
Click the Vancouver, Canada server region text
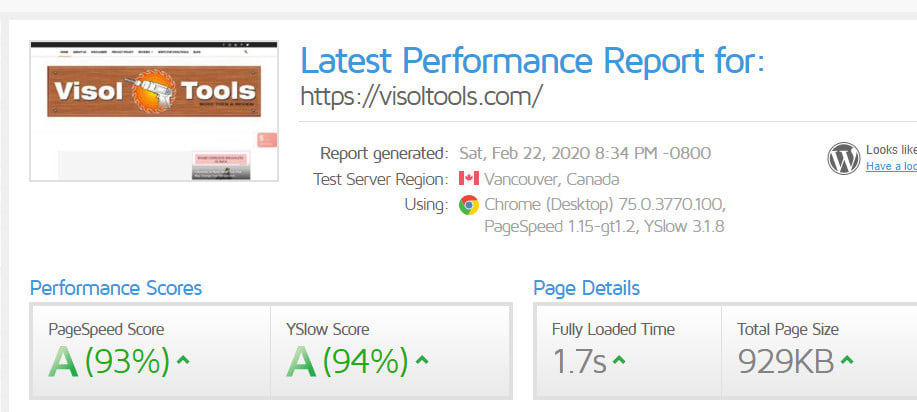coord(551,179)
